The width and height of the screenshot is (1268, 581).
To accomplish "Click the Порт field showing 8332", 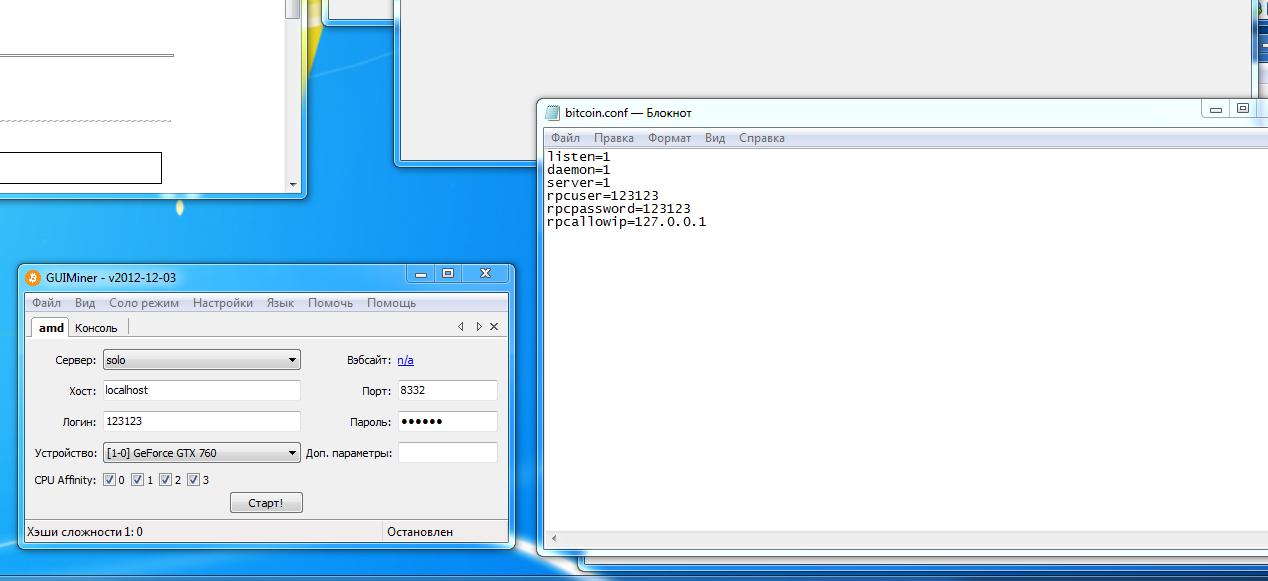I will point(447,390).
